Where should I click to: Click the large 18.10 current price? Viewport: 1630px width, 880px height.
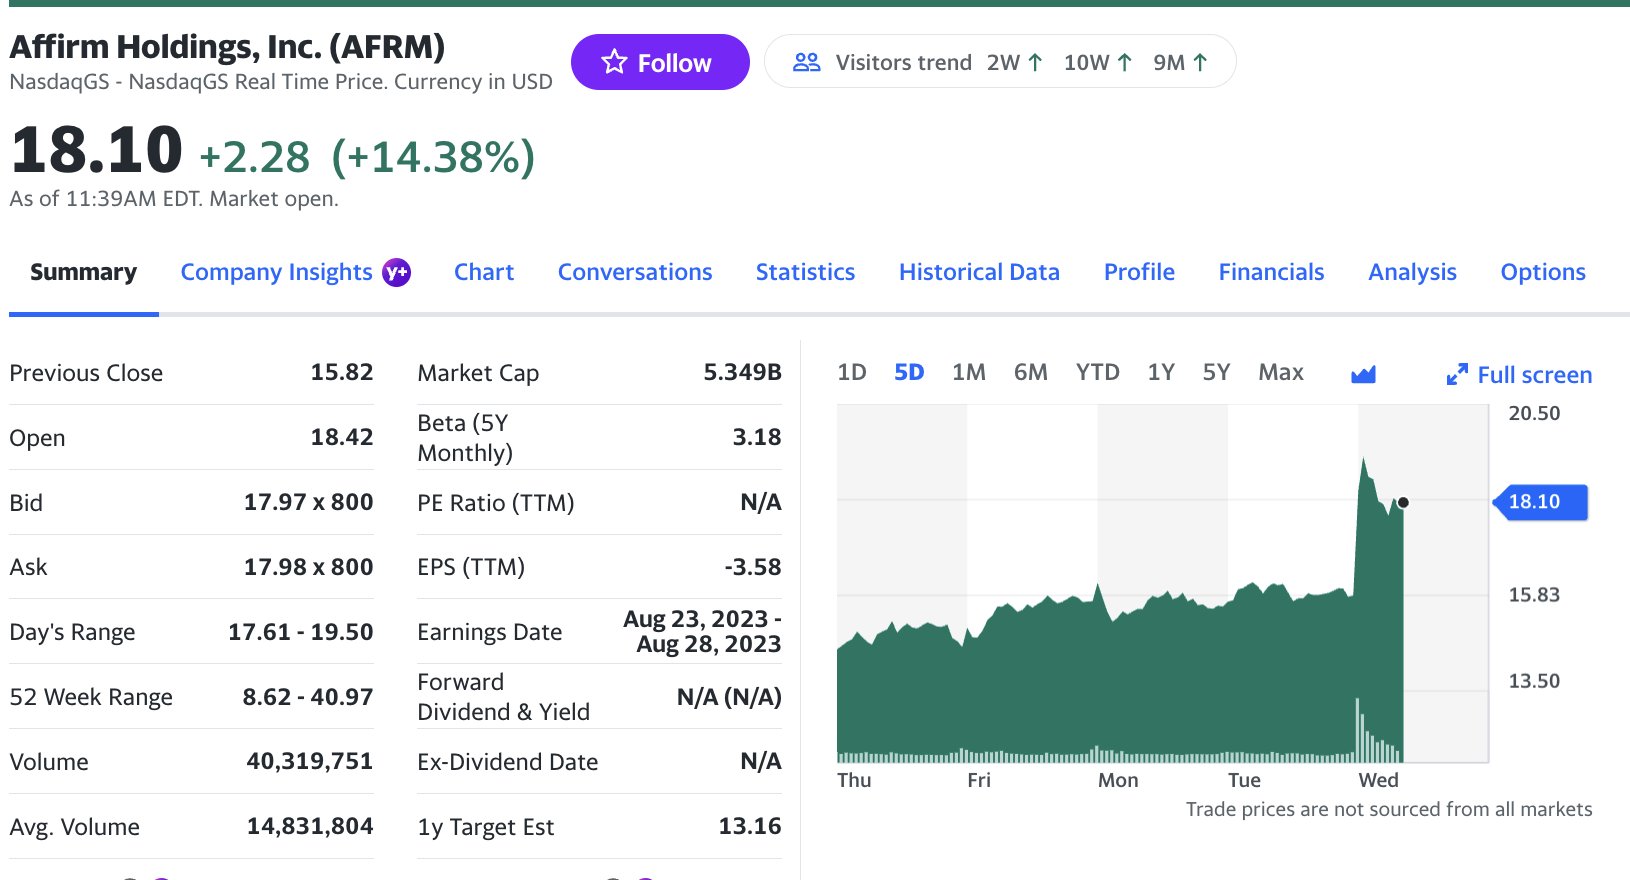(x=96, y=150)
